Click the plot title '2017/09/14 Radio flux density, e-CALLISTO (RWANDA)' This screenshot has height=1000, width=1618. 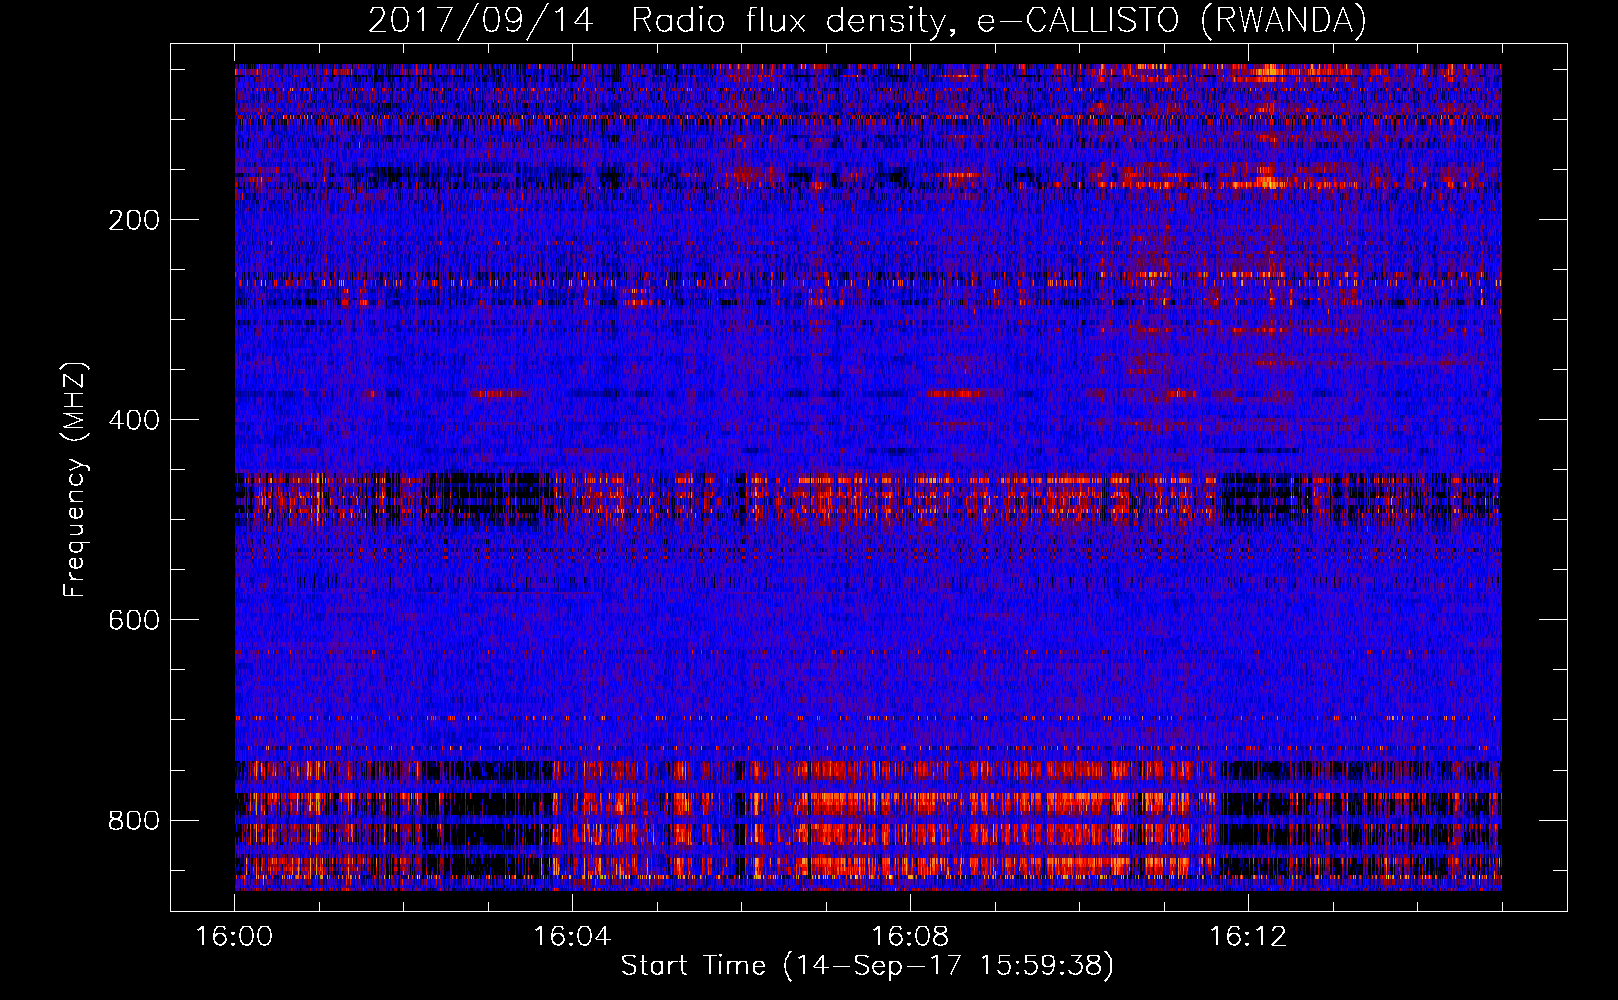point(867,20)
